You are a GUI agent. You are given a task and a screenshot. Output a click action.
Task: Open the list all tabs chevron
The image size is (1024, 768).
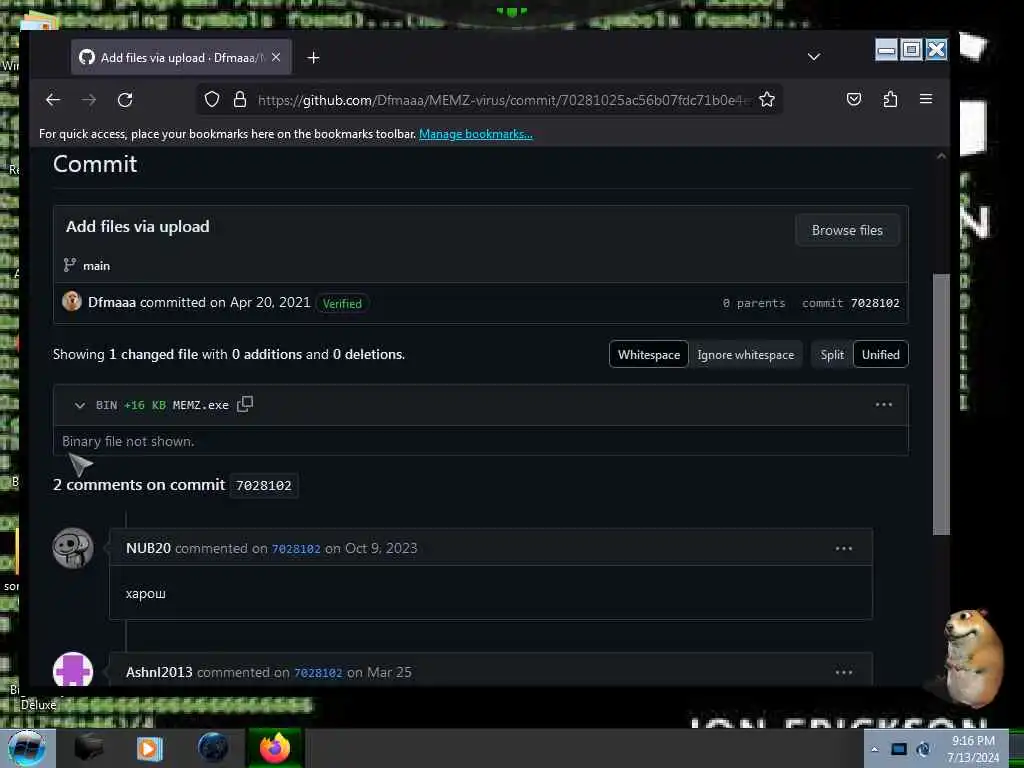point(814,57)
